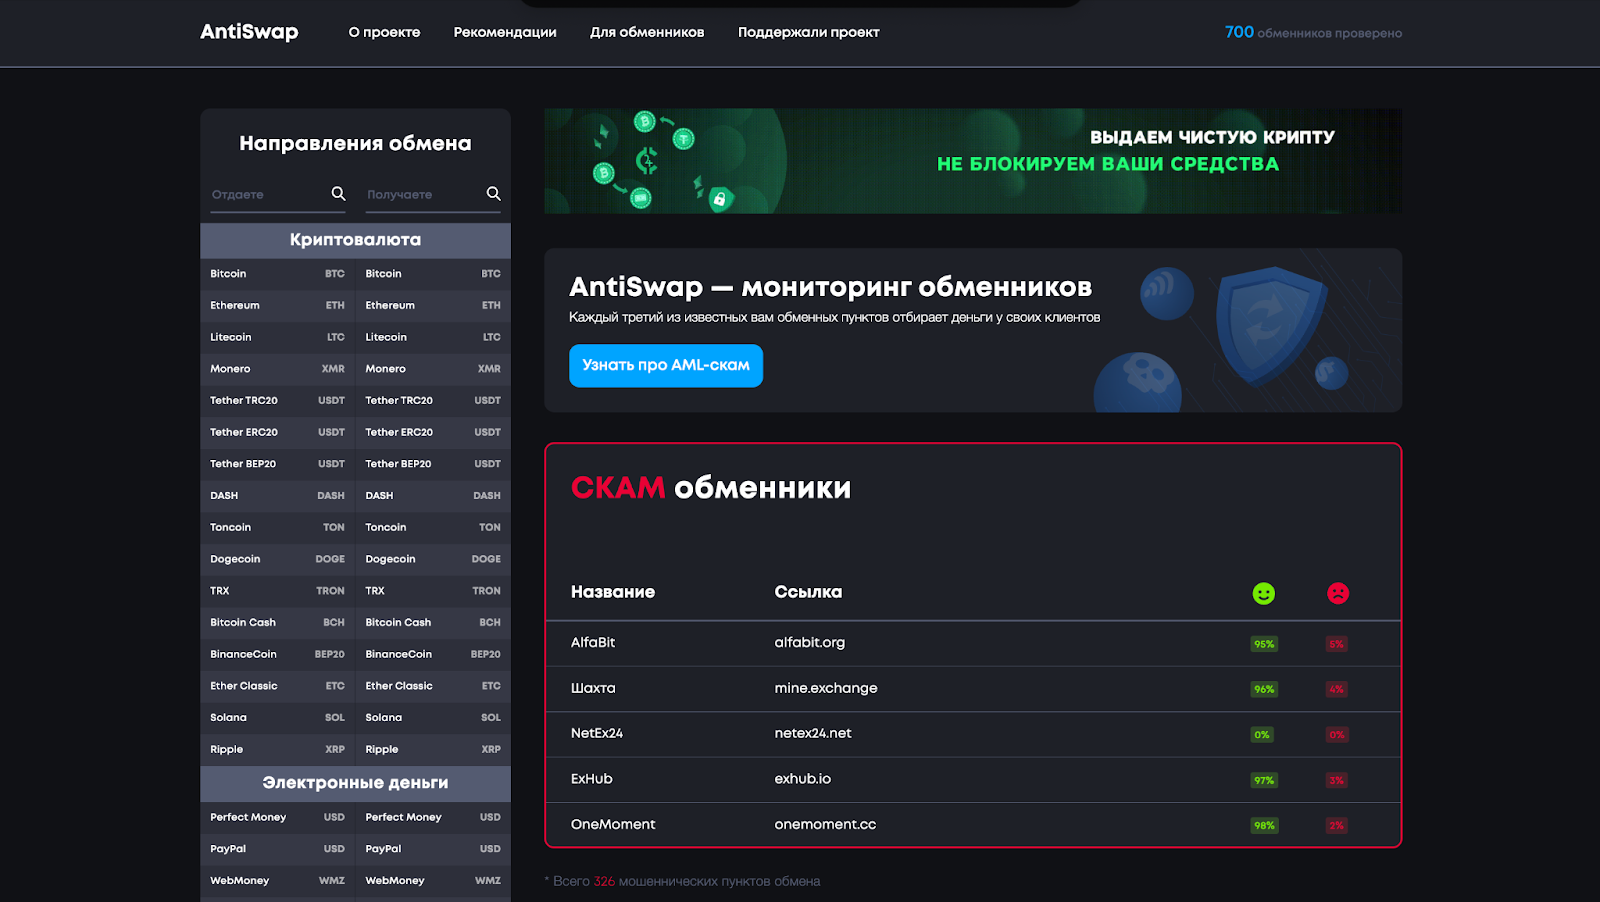Click the red 326 count in footnote
Viewport: 1600px width, 902px height.
604,881
